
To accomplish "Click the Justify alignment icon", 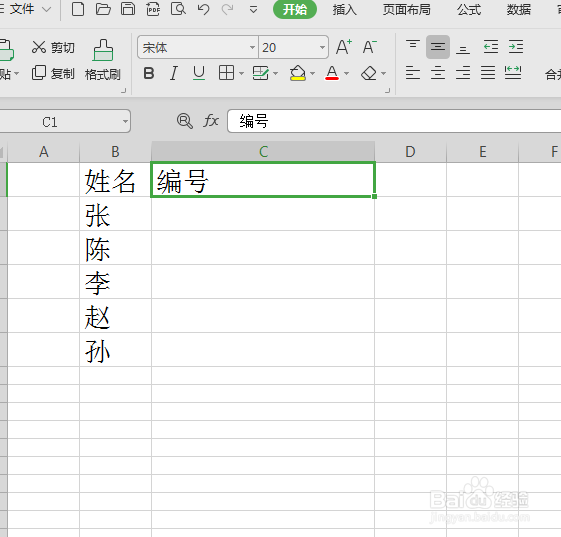I will [488, 73].
